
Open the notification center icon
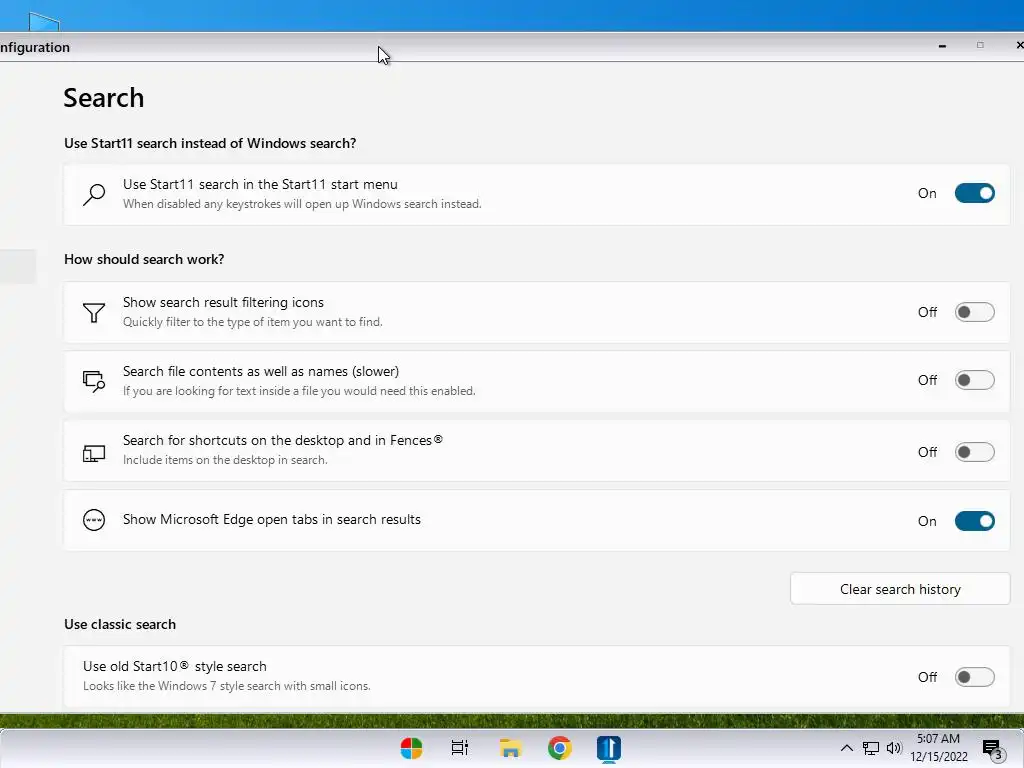[992, 749]
